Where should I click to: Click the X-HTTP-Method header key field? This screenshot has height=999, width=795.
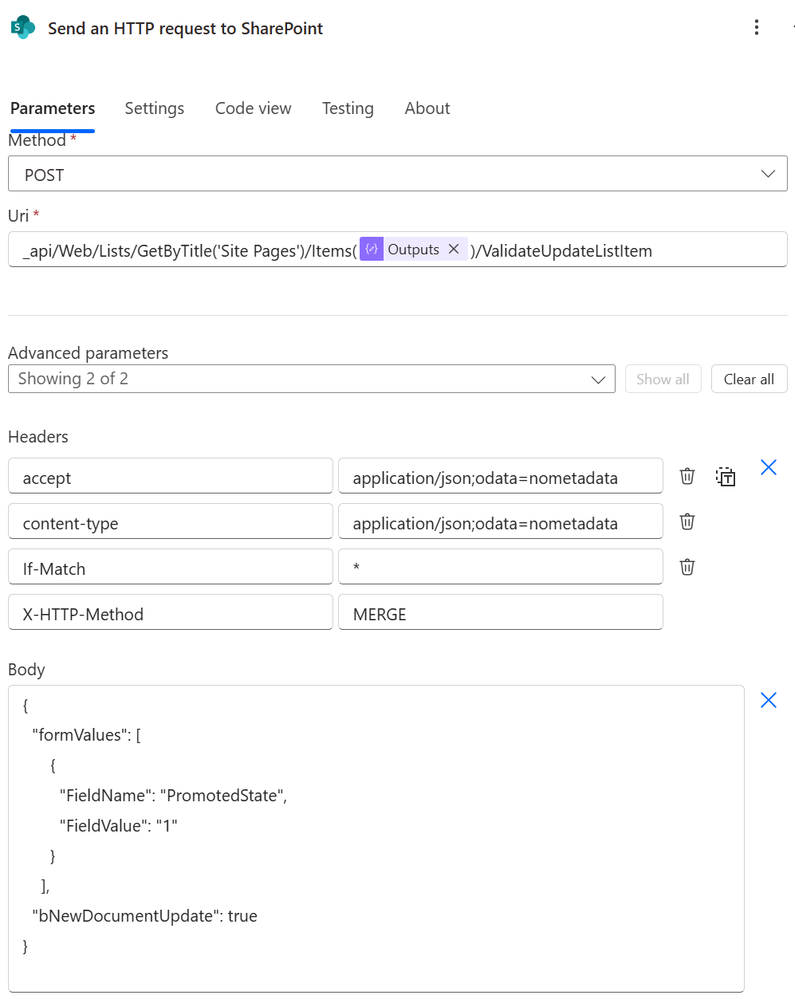tap(170, 614)
